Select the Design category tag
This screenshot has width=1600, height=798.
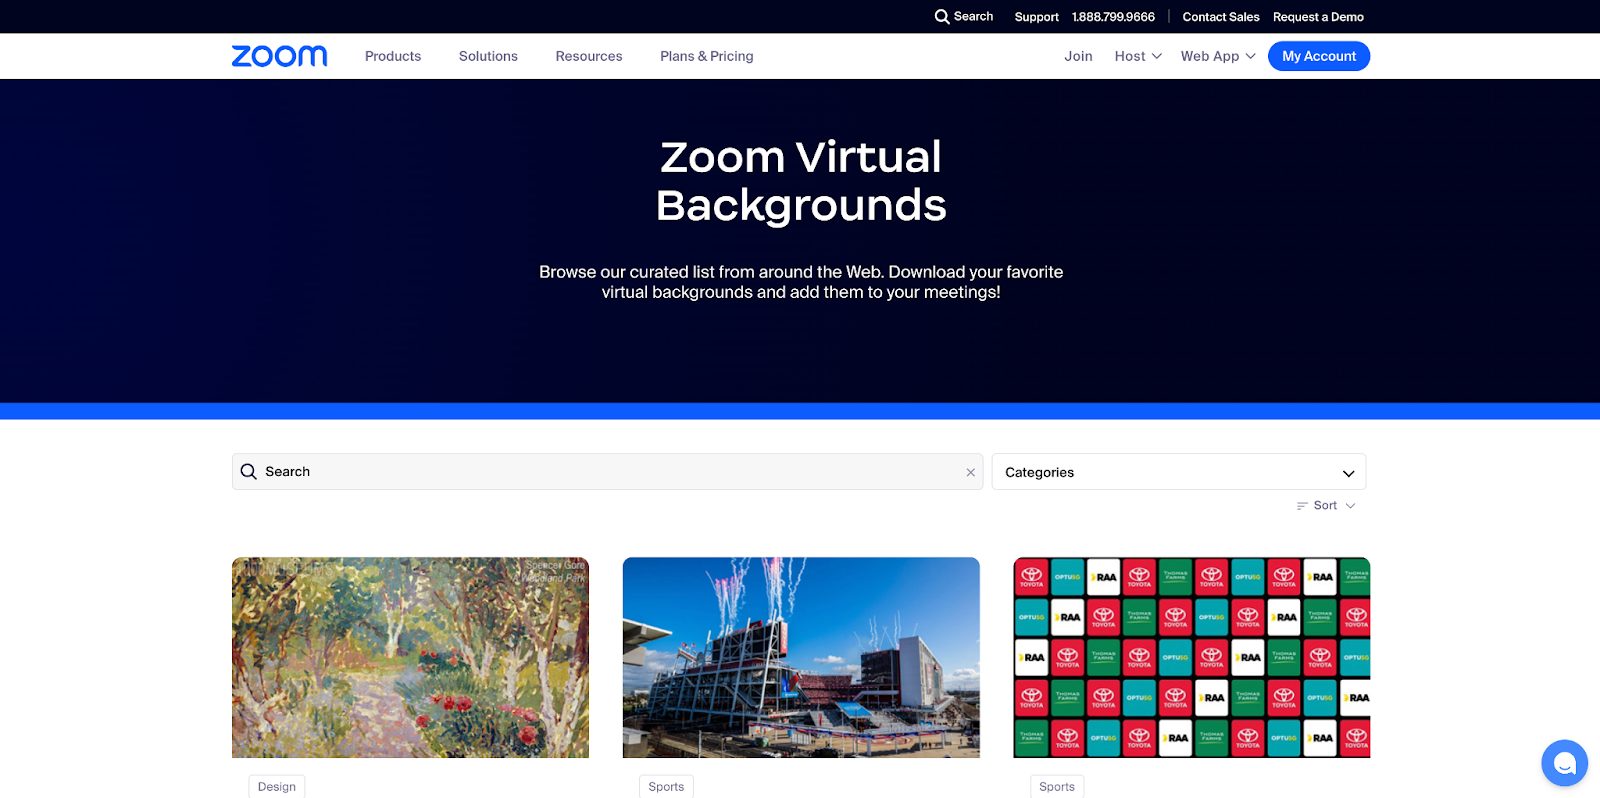277,787
